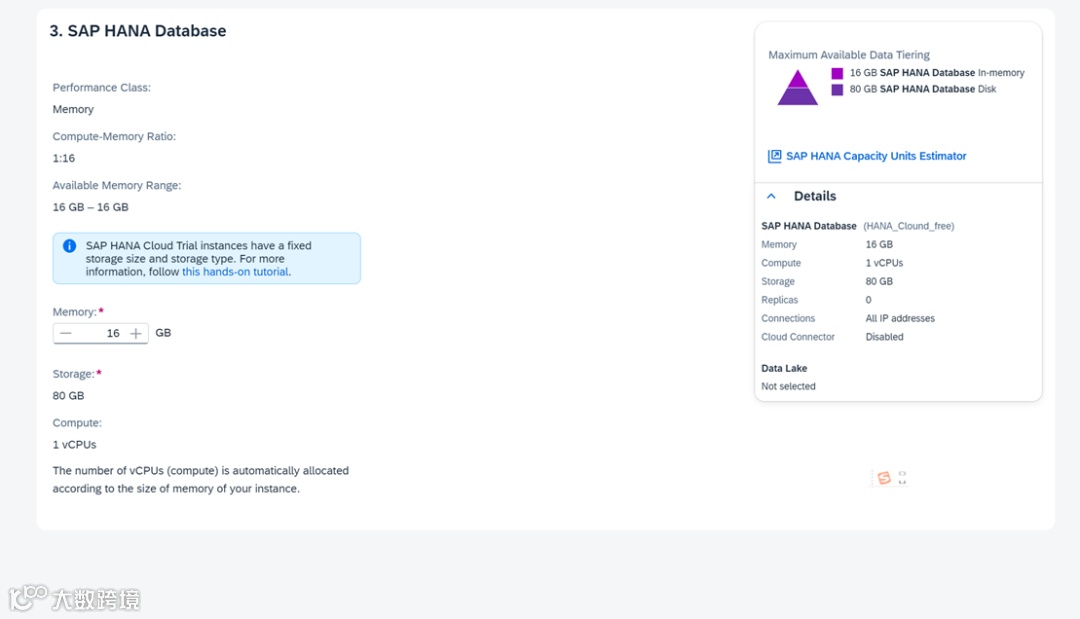Click the 'Compute-Memory Ratio:' label

pos(114,136)
